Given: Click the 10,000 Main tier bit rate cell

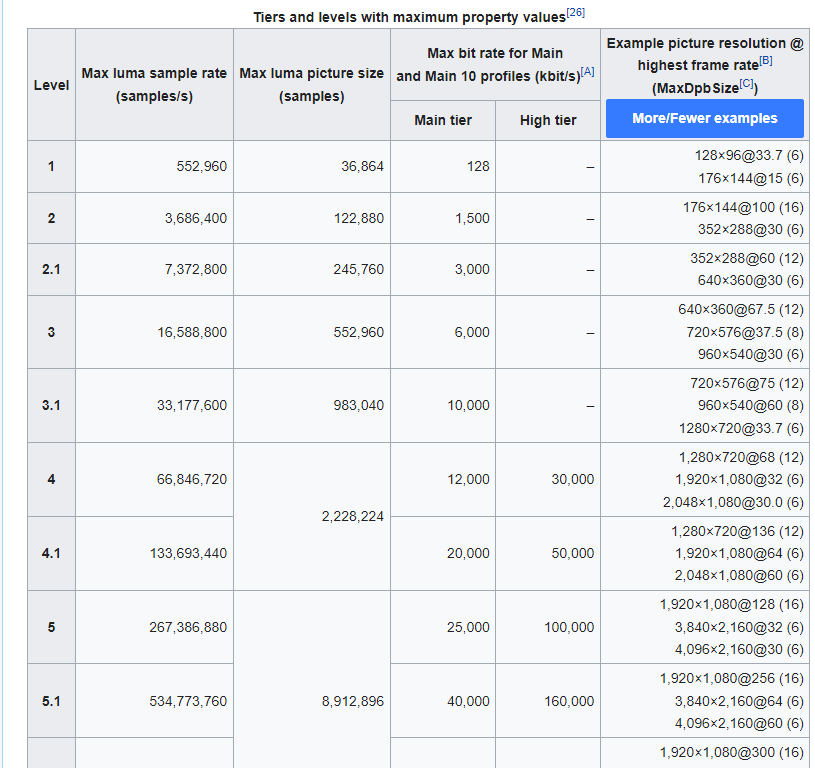Looking at the screenshot, I should coord(443,405).
